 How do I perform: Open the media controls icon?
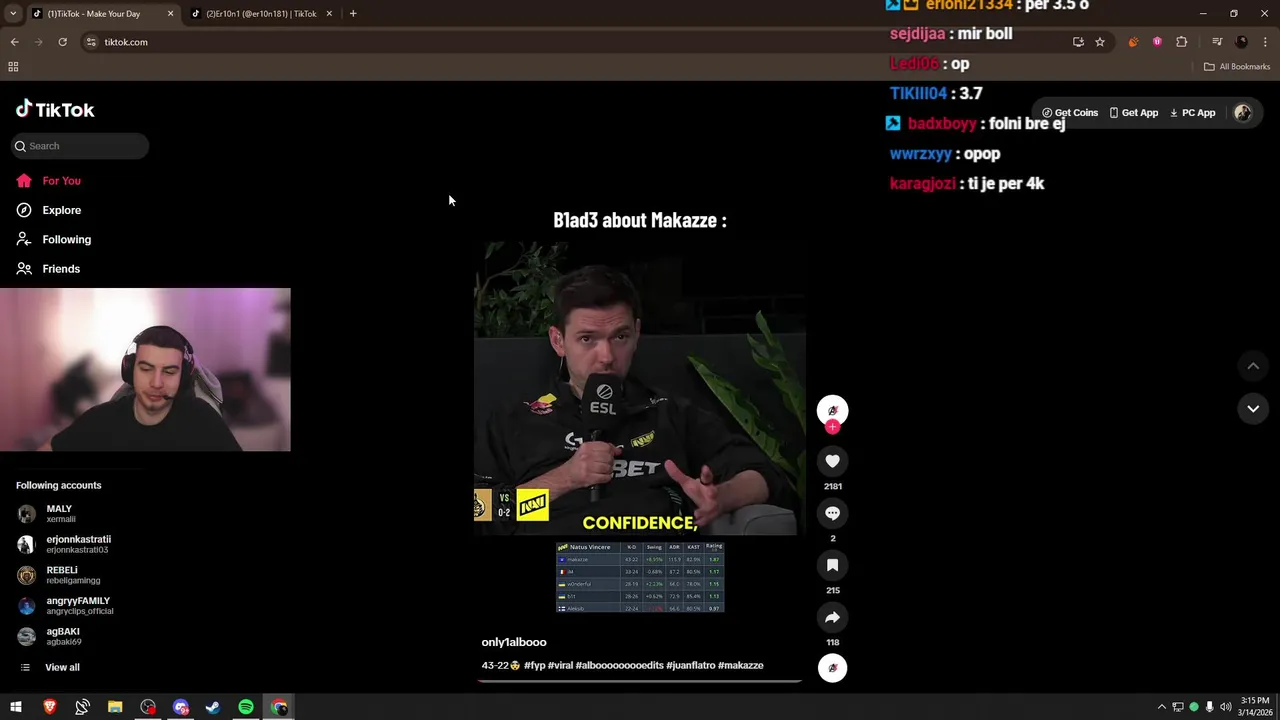click(1217, 42)
